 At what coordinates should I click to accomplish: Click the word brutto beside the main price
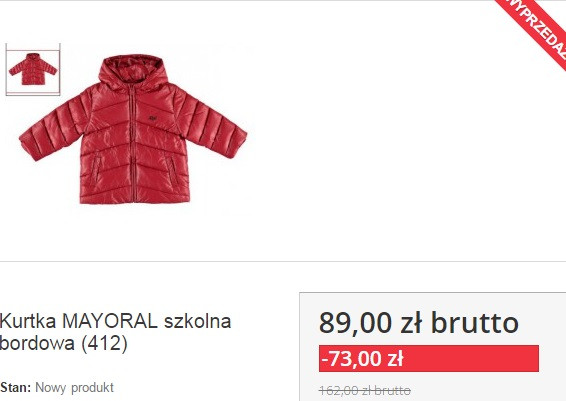point(475,323)
